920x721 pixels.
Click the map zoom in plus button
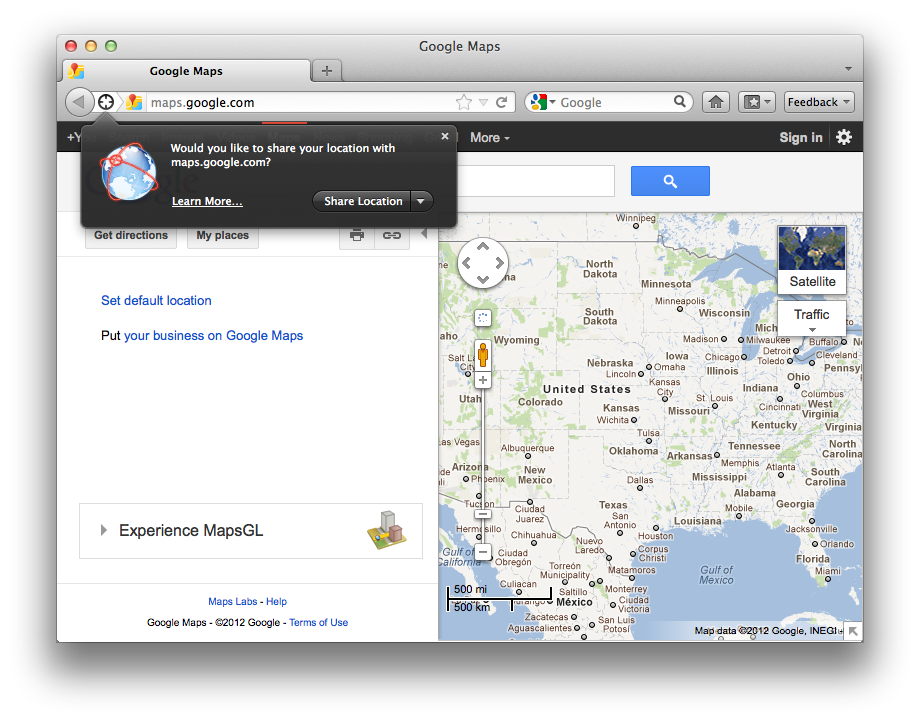(483, 380)
